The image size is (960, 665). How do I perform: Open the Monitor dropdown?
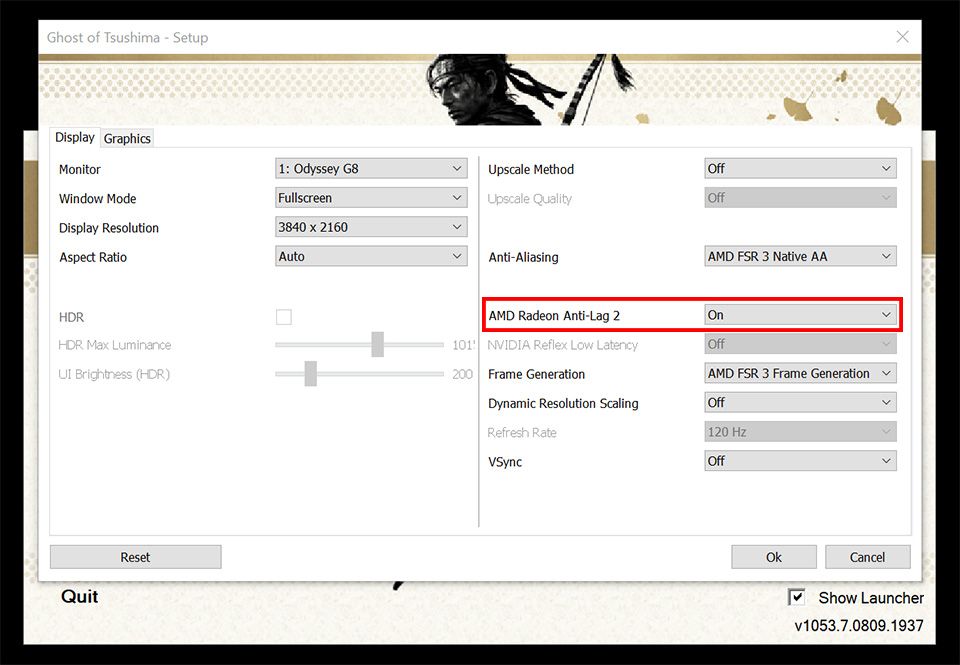371,168
